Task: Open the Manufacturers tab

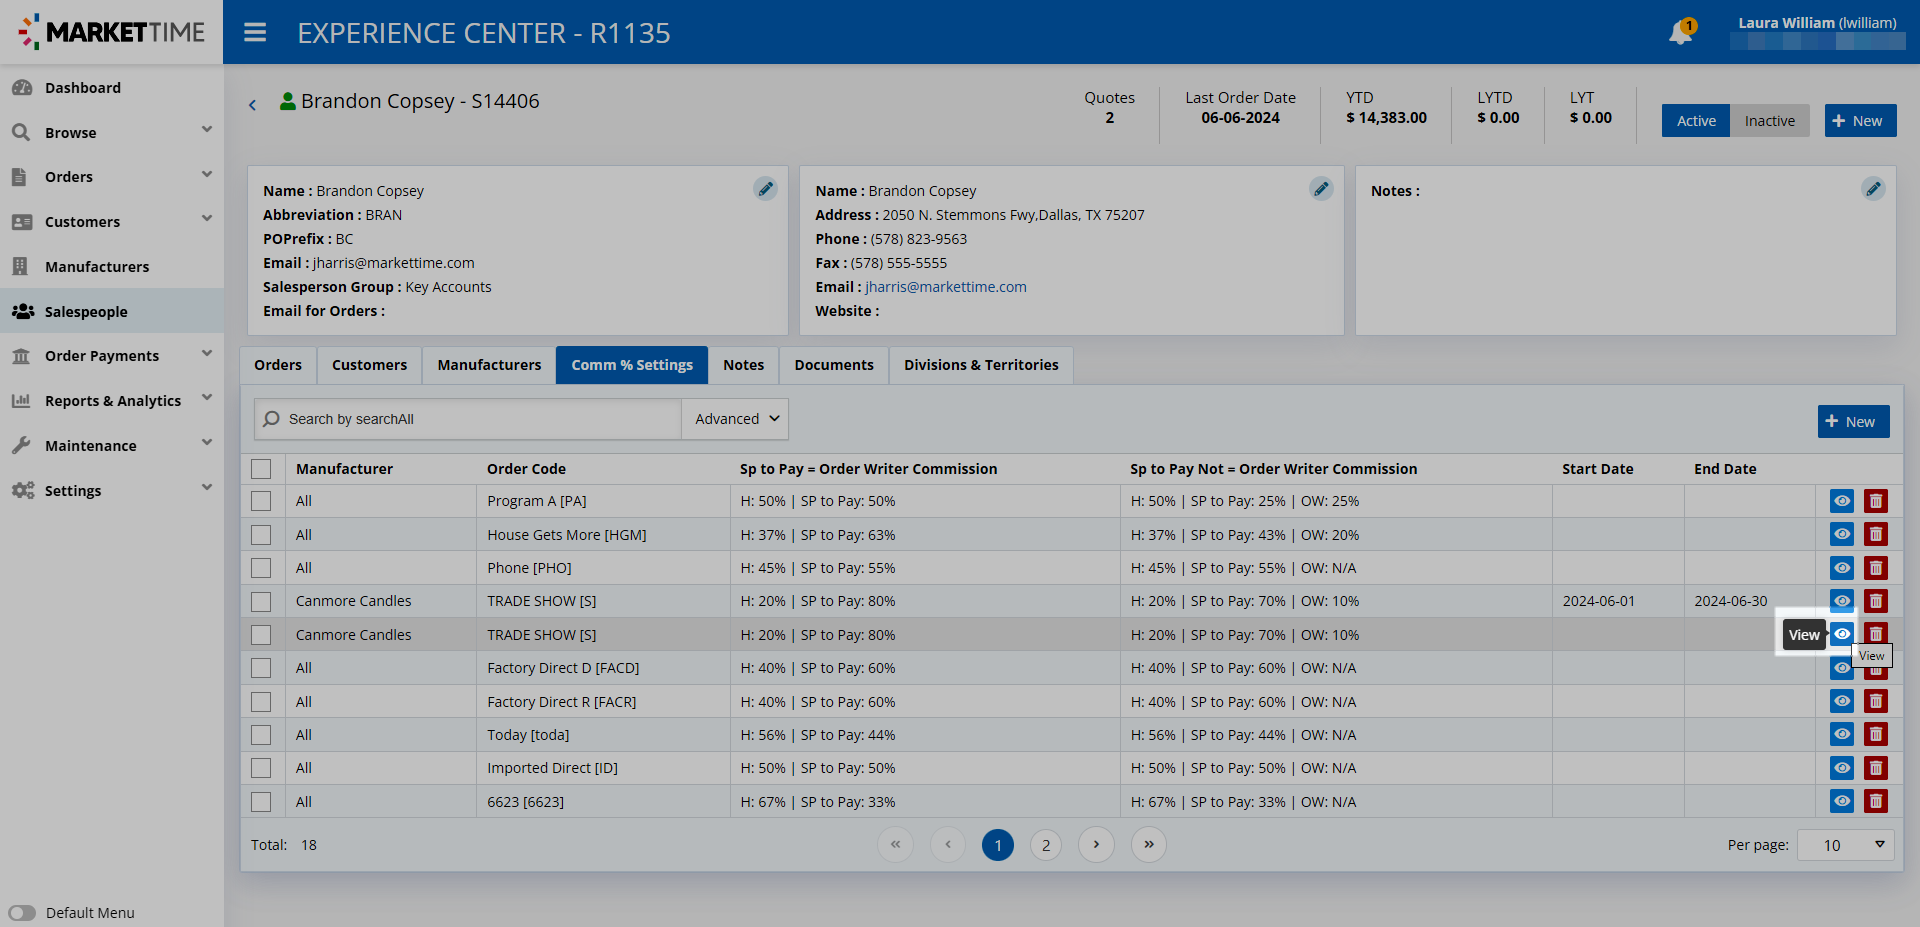Action: click(x=489, y=365)
